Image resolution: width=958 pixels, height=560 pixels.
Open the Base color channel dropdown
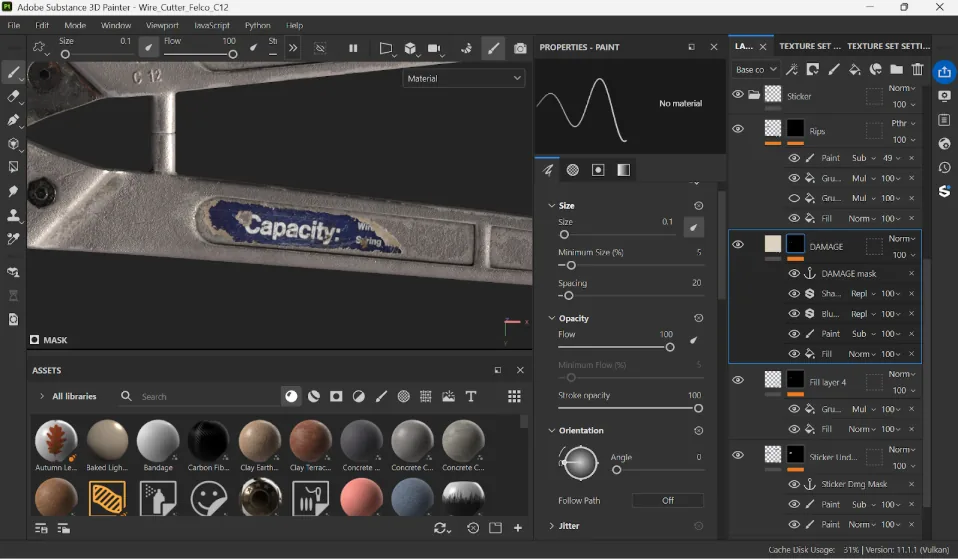click(756, 70)
